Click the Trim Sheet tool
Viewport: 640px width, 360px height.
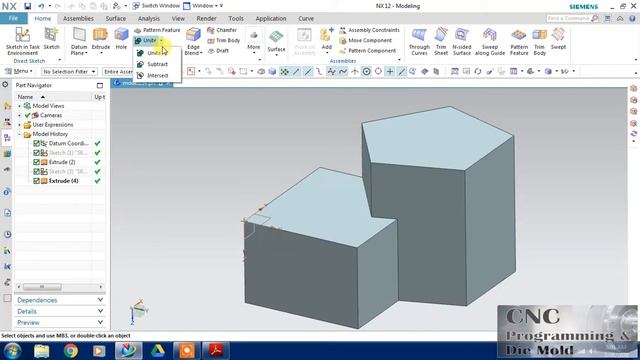[x=441, y=41]
